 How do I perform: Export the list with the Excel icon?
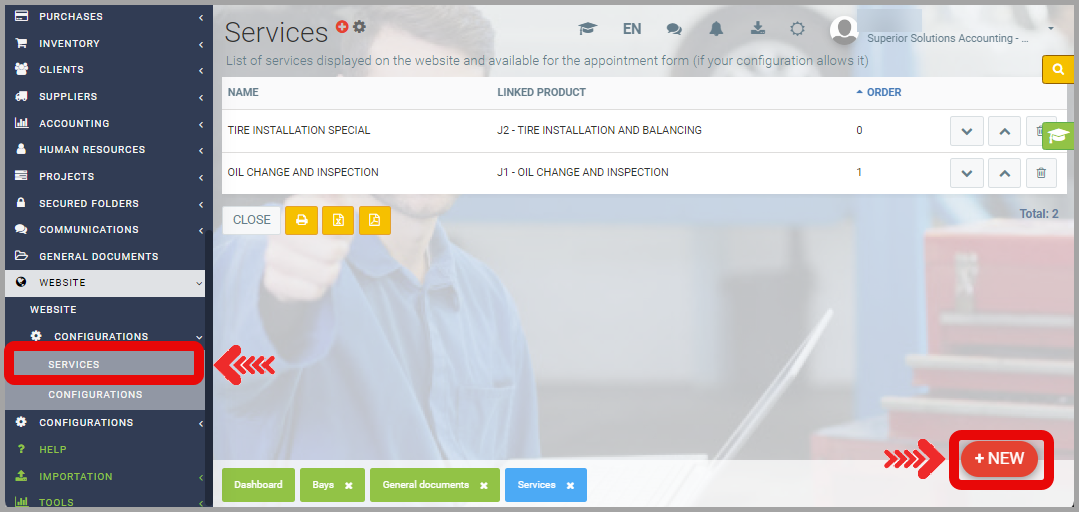tap(338, 220)
